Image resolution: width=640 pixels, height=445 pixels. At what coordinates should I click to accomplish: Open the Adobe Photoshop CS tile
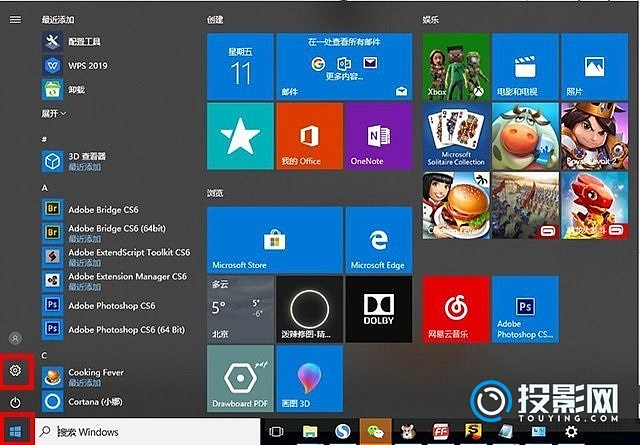(525, 309)
